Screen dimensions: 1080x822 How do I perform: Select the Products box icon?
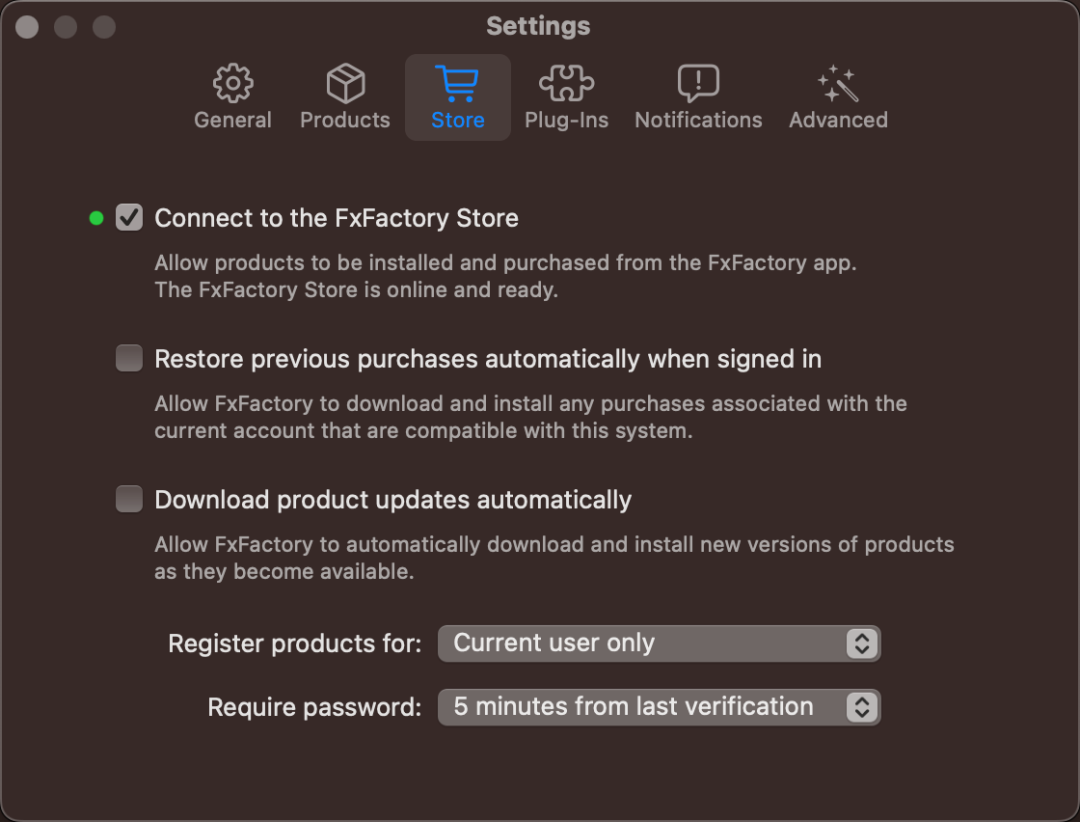coord(345,83)
